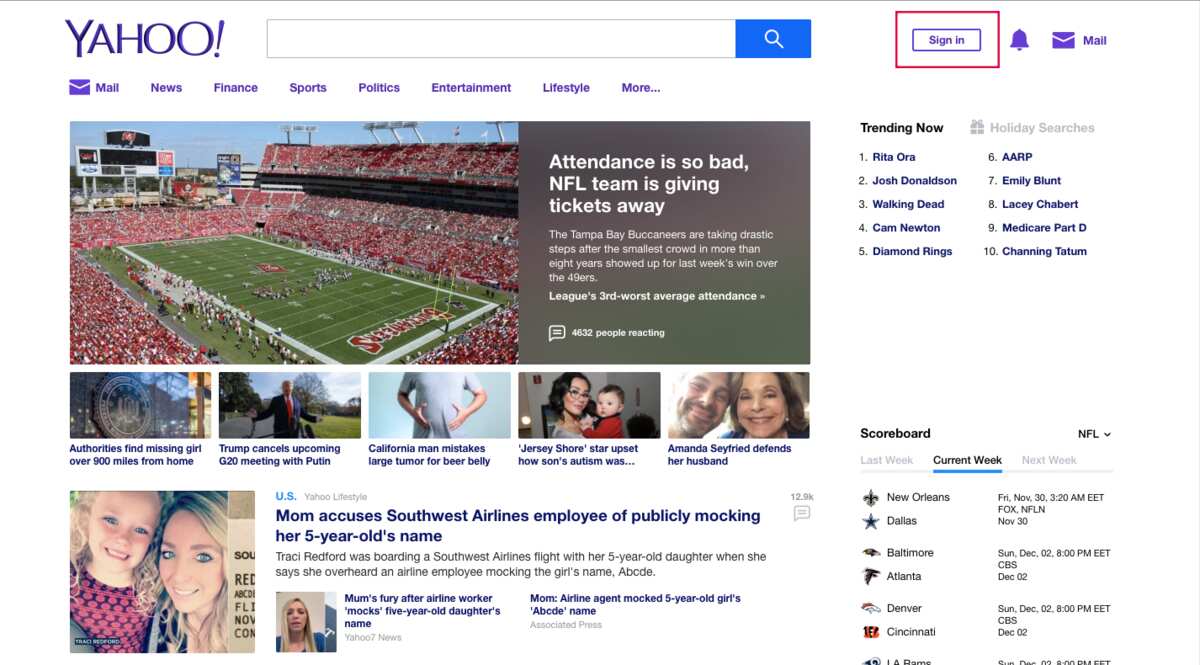1200x665 pixels.
Task: Open Mum's fury after airline worker link
Action: coord(422,611)
